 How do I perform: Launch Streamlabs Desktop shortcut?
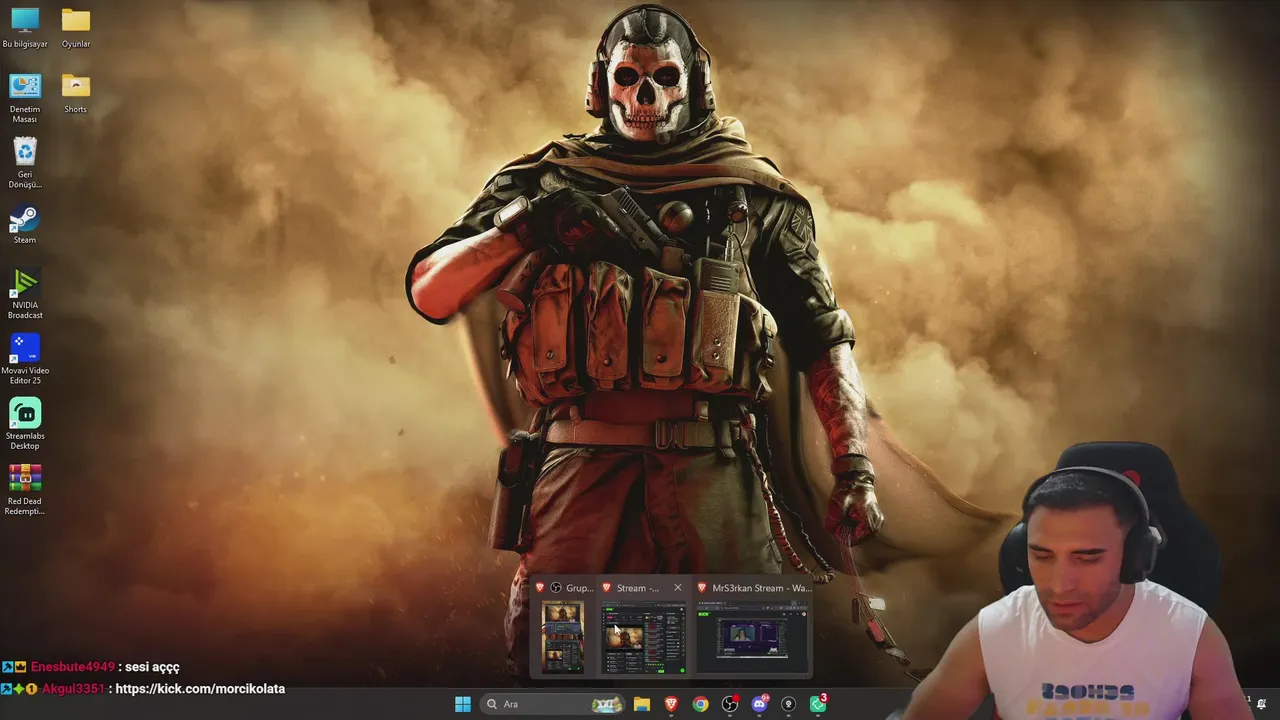25,424
